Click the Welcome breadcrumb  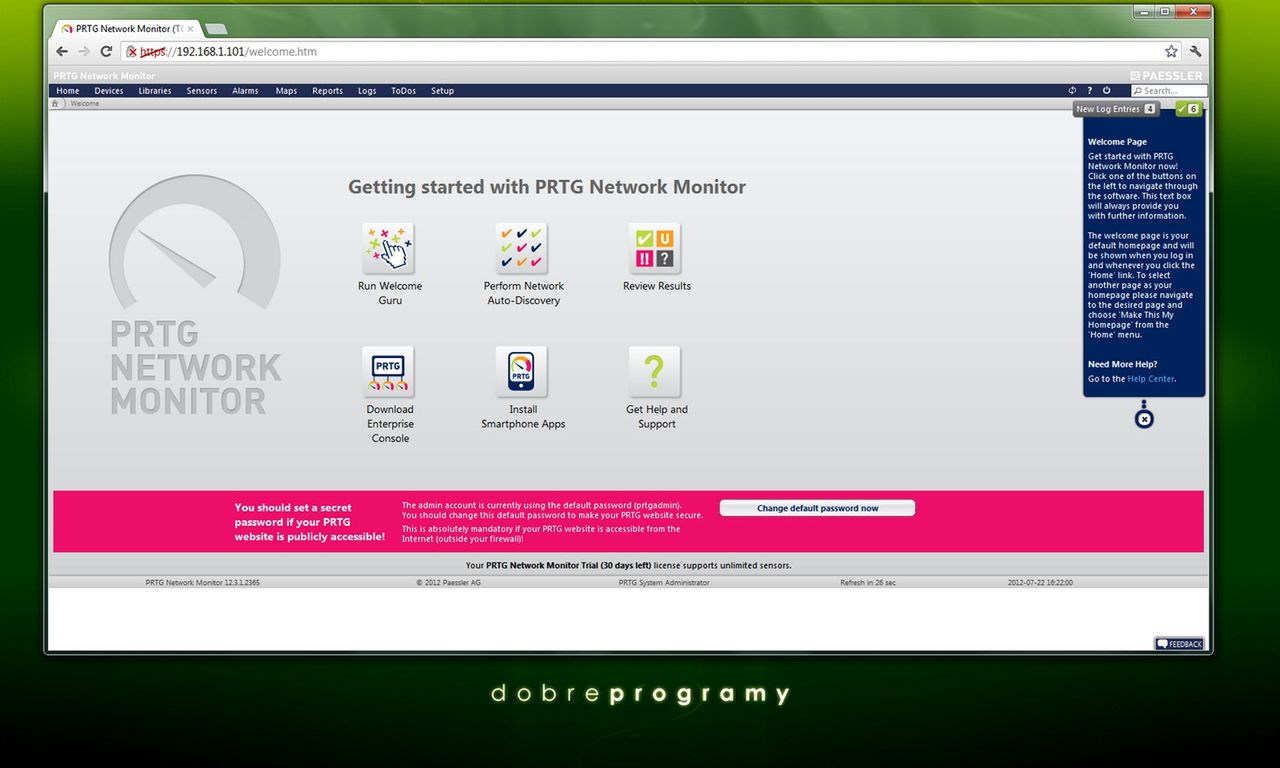(84, 103)
